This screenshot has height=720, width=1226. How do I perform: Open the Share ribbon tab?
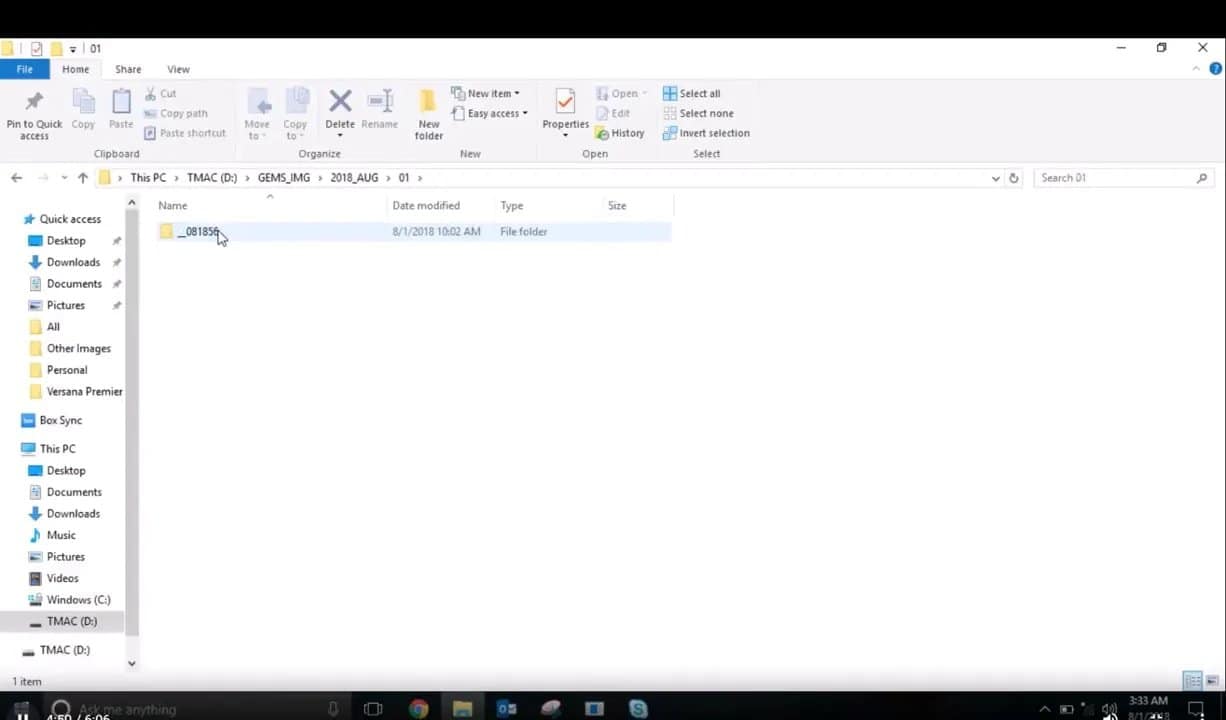128,69
